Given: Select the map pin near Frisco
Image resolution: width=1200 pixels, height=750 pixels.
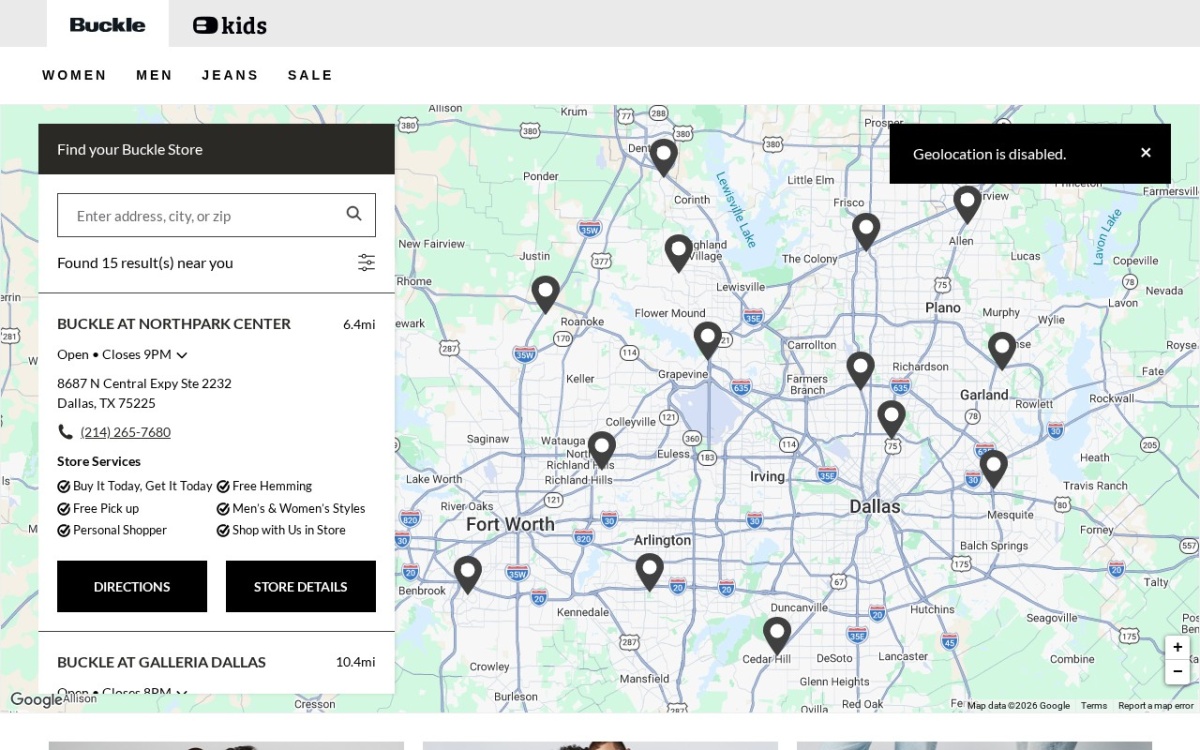Looking at the screenshot, I should click(866, 231).
